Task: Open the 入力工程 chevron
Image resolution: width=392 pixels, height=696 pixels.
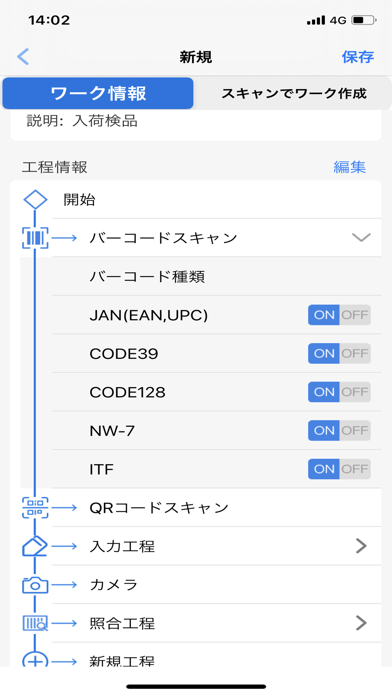Action: pyautogui.click(x=361, y=546)
